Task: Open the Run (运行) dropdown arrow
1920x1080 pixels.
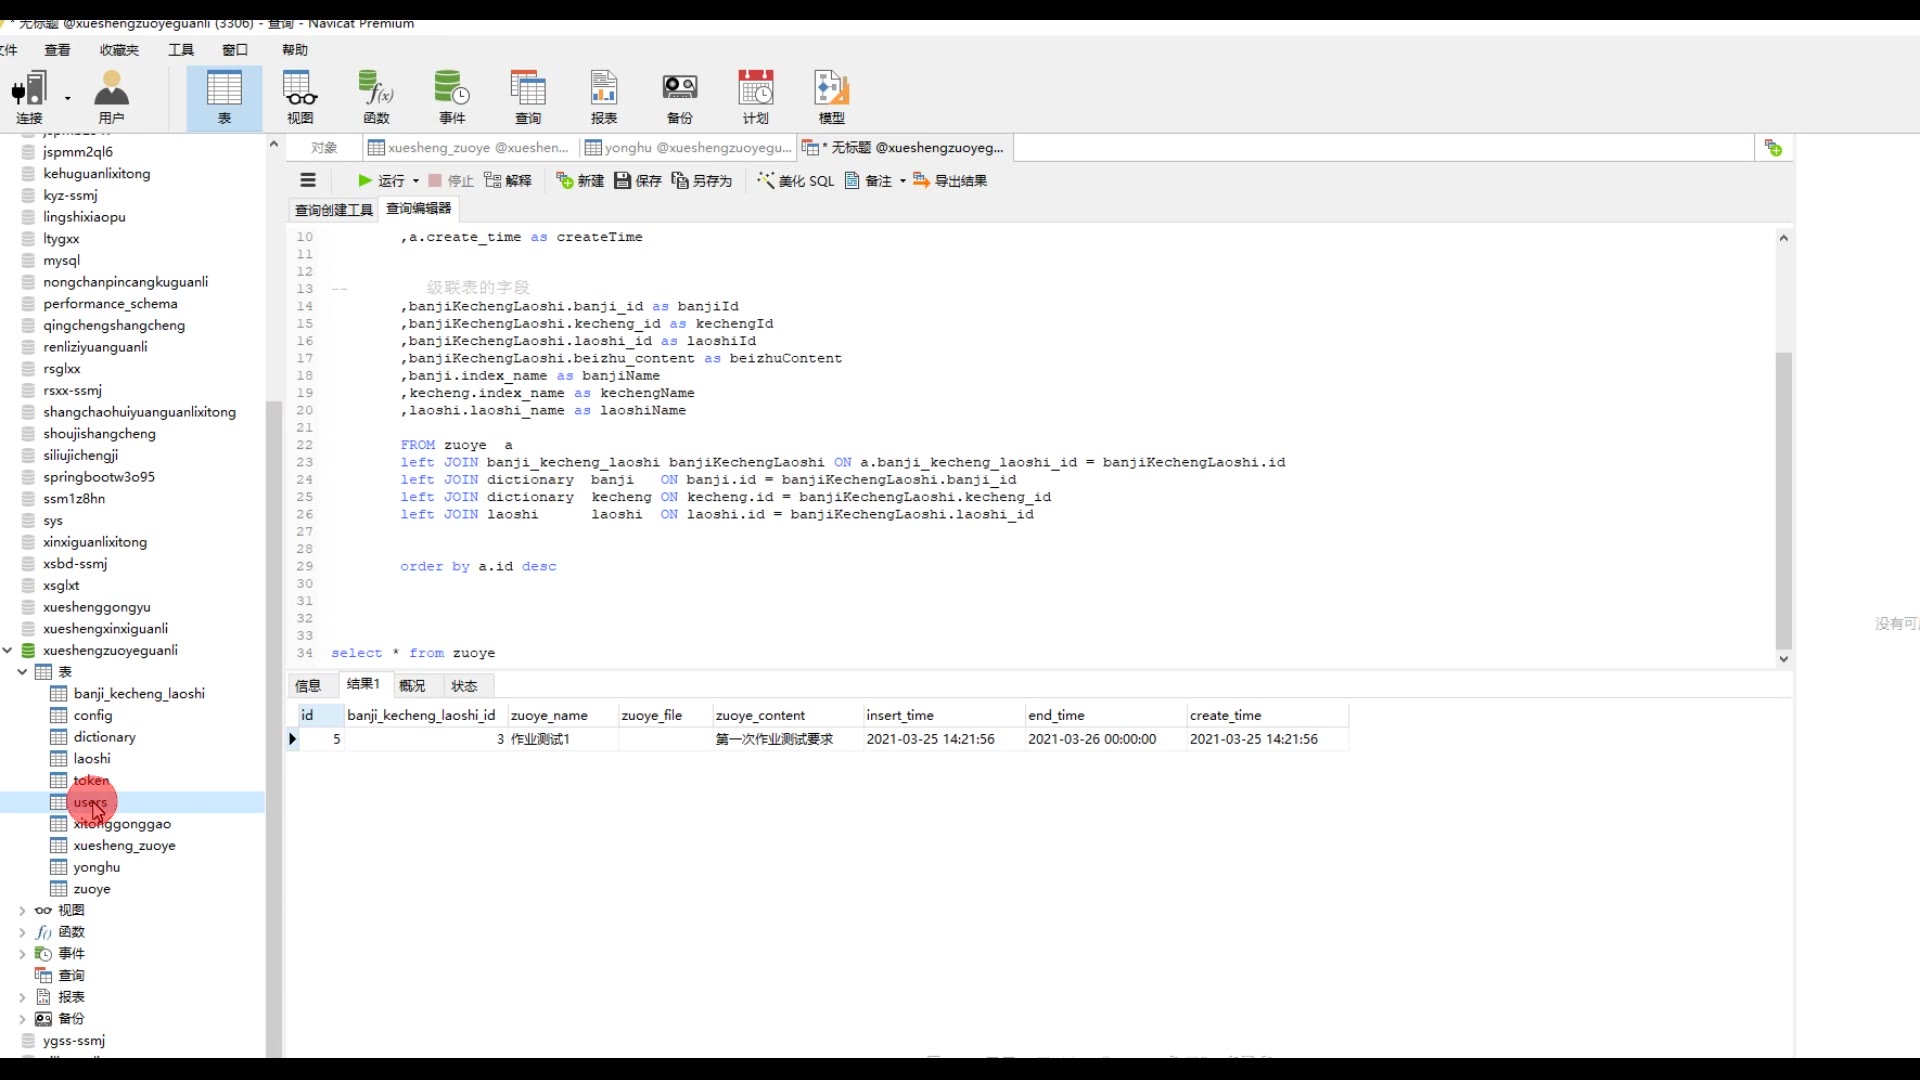Action: click(416, 181)
